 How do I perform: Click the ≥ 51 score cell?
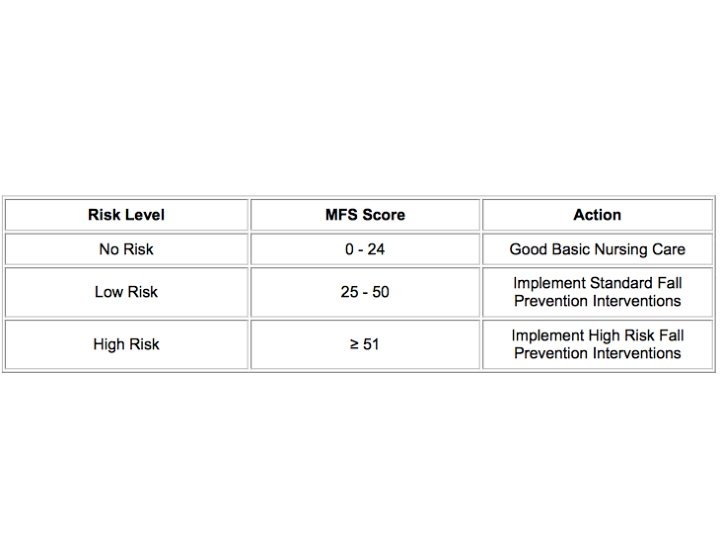click(365, 344)
